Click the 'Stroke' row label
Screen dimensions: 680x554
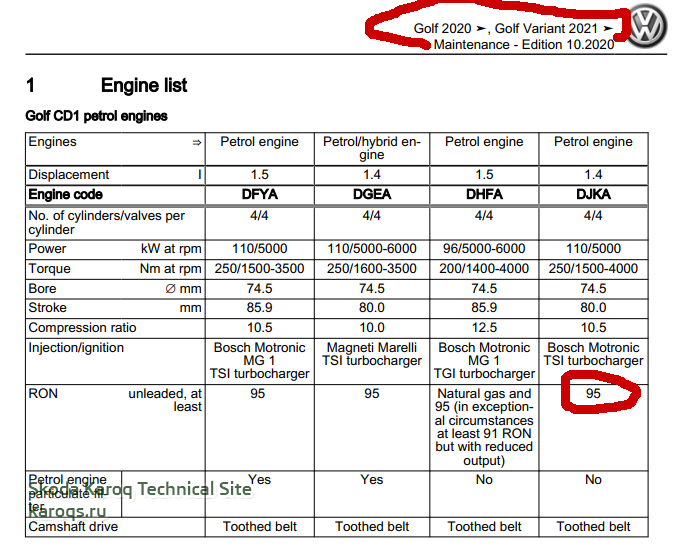47,308
